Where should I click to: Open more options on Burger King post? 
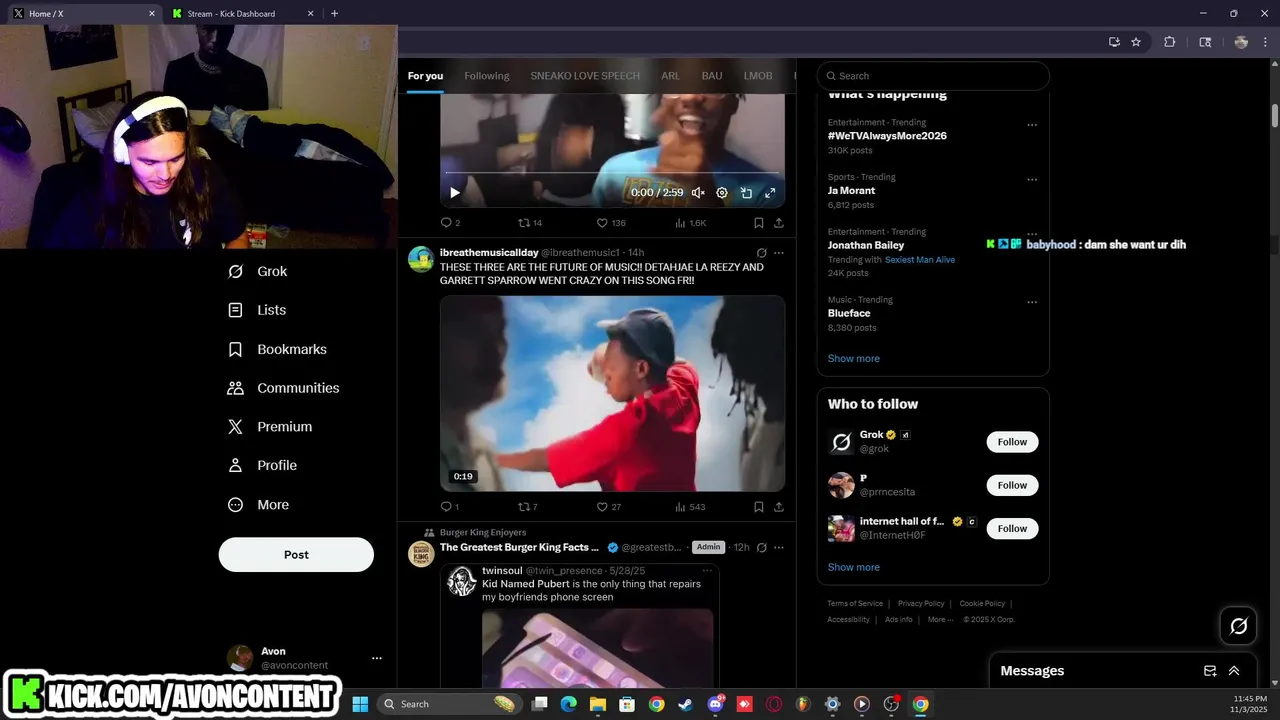coord(779,547)
